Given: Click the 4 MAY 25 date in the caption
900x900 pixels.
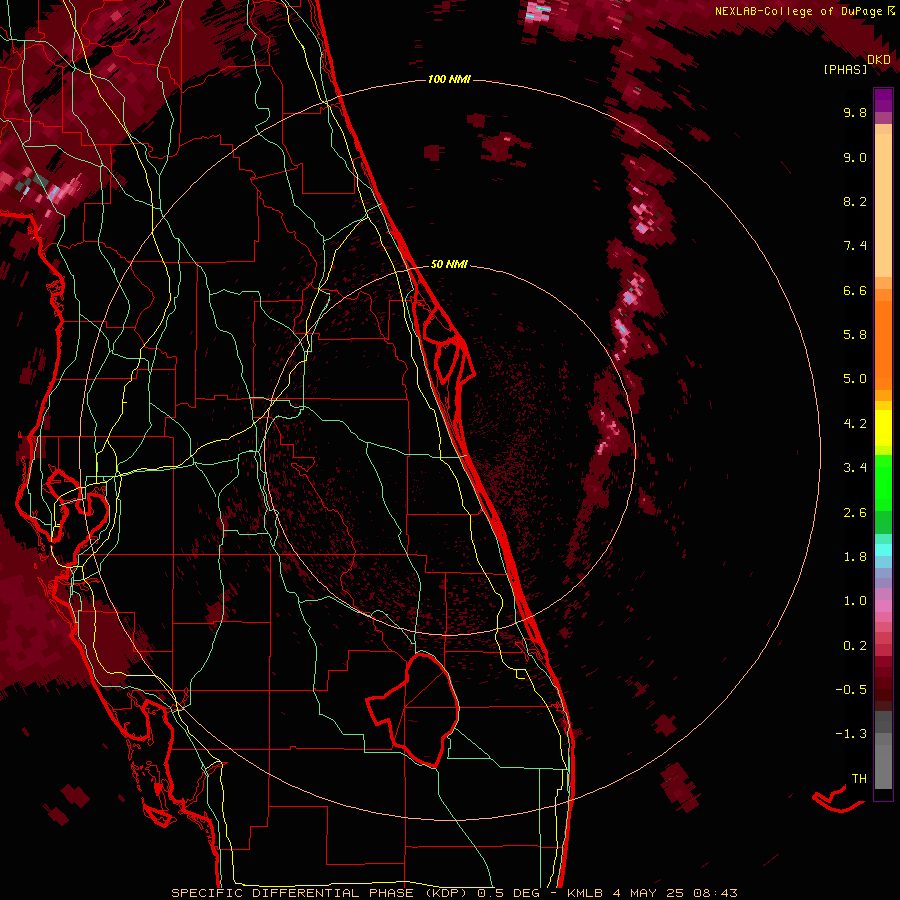Looking at the screenshot, I should (x=650, y=893).
